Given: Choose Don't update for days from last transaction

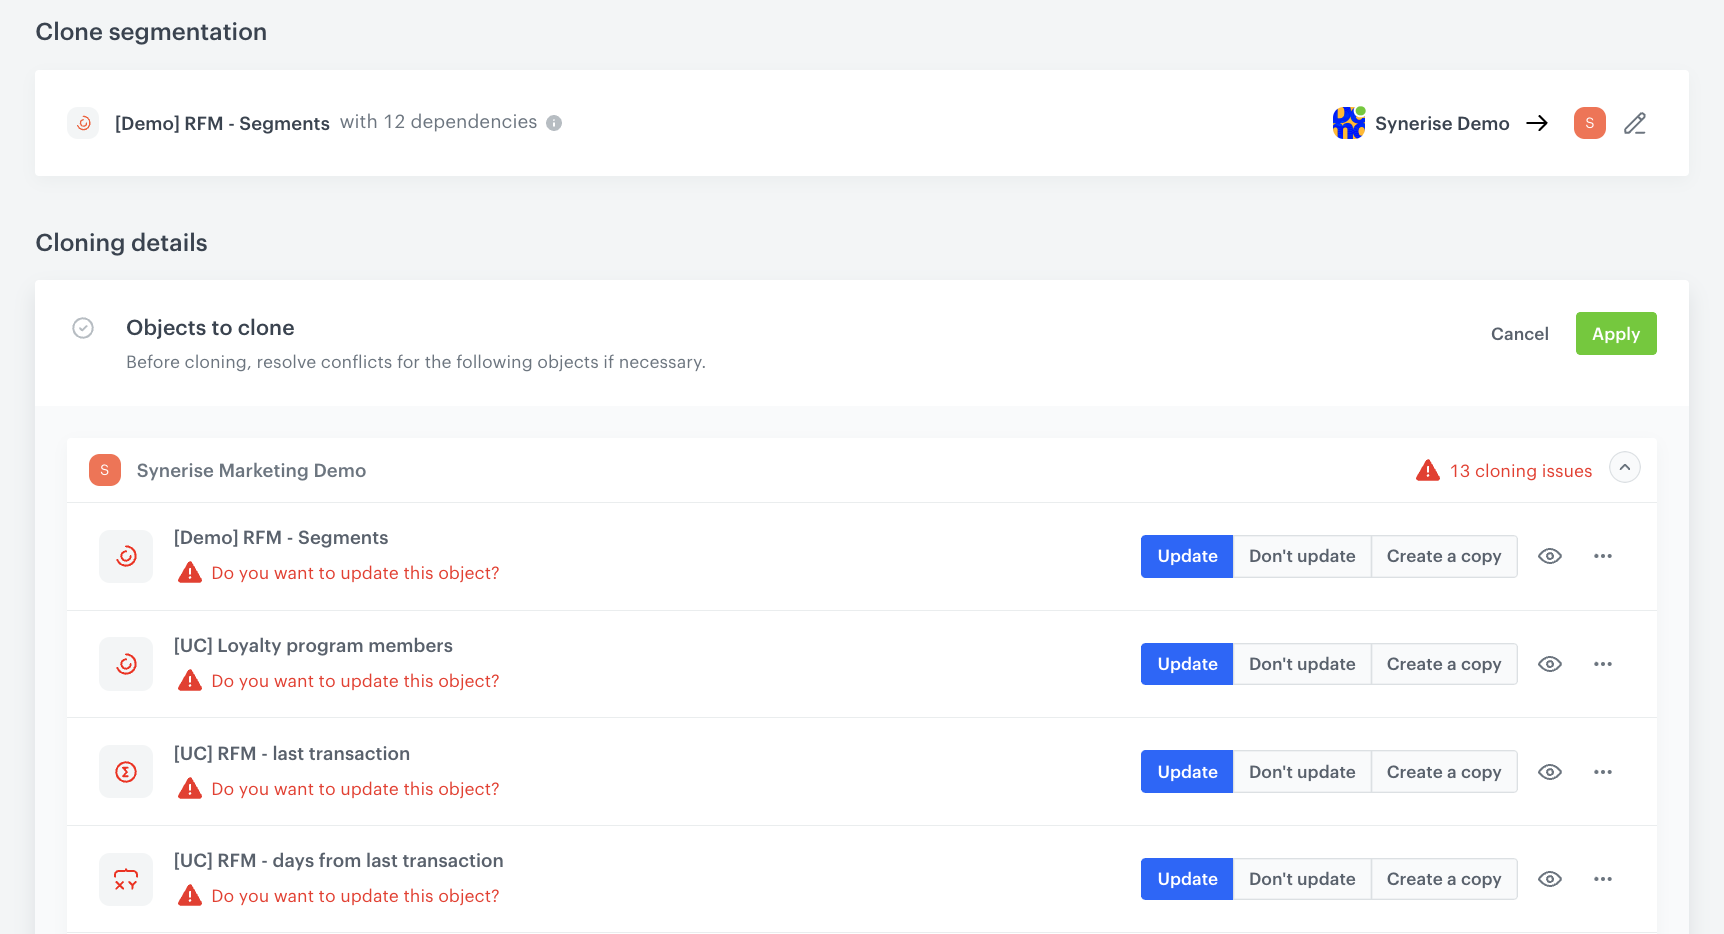Looking at the screenshot, I should tap(1301, 879).
